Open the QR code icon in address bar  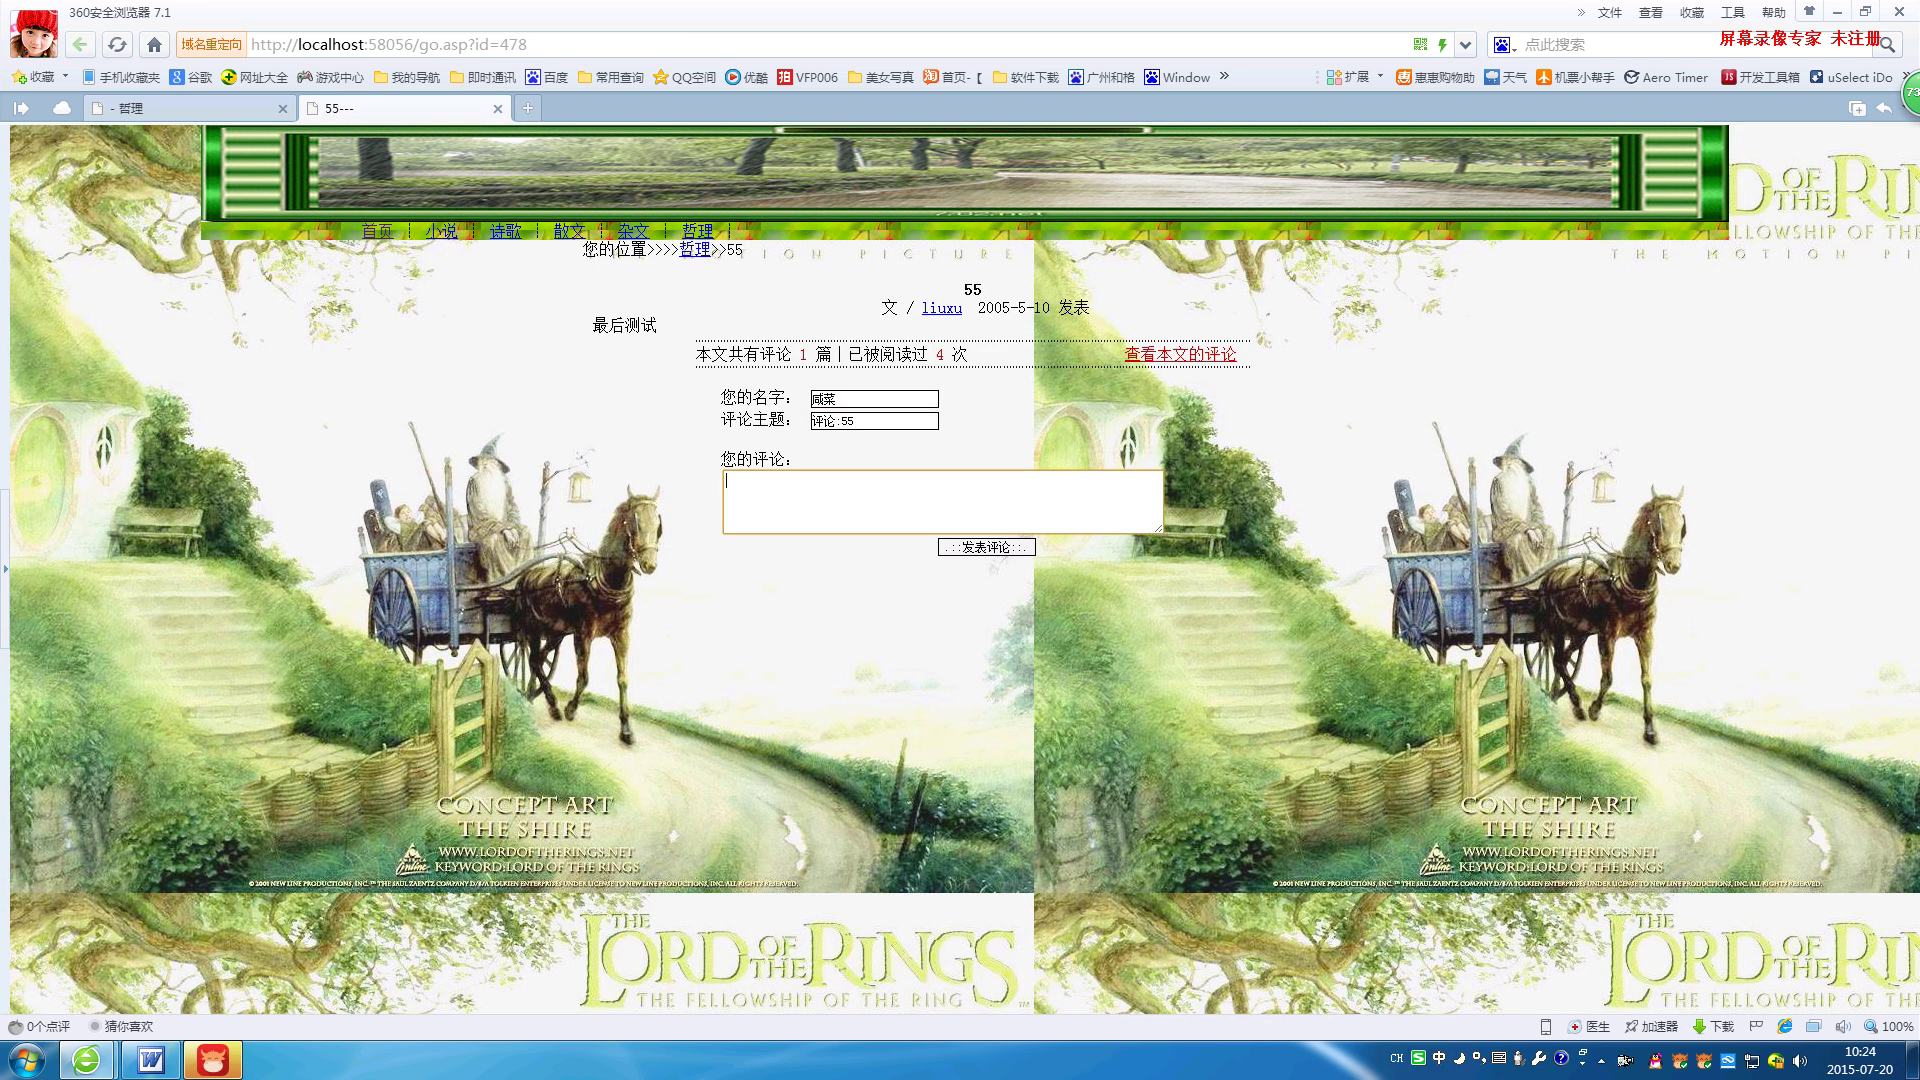pos(1420,44)
